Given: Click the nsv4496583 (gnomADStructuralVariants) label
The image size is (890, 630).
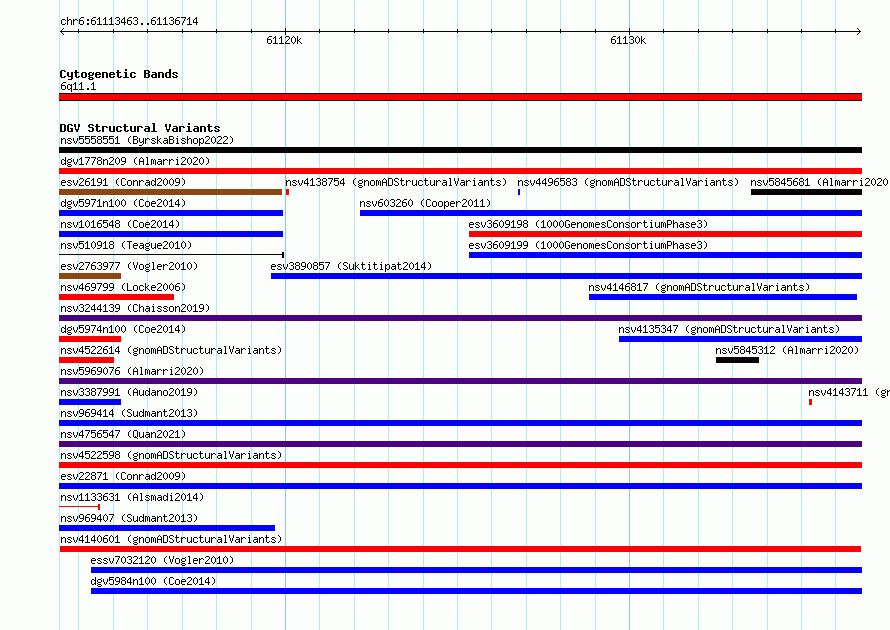Looking at the screenshot, I should tap(628, 182).
